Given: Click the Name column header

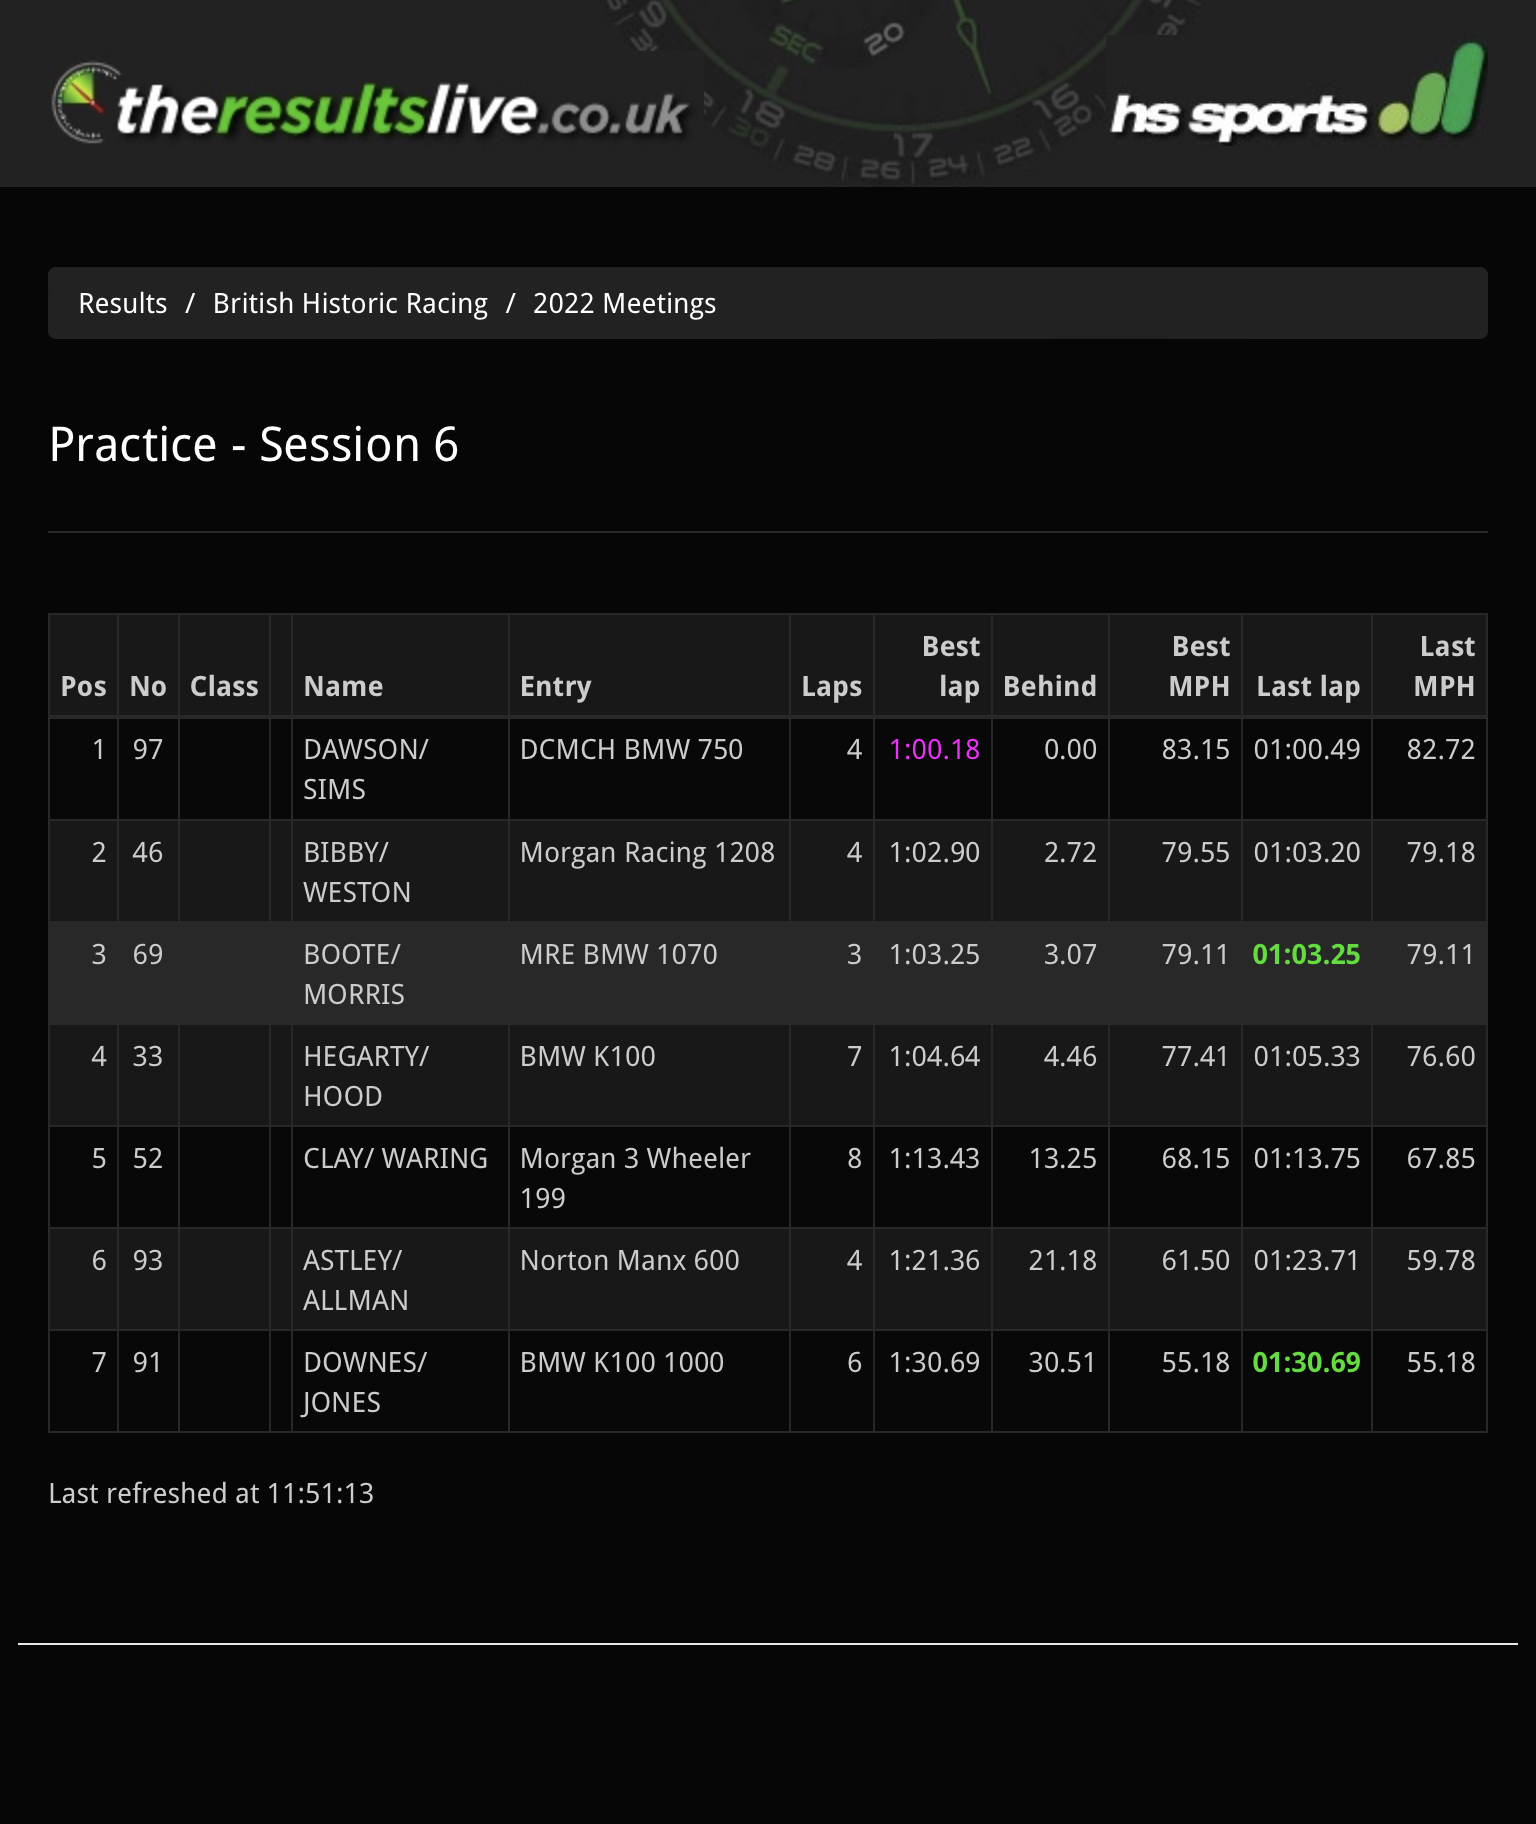Looking at the screenshot, I should (343, 686).
